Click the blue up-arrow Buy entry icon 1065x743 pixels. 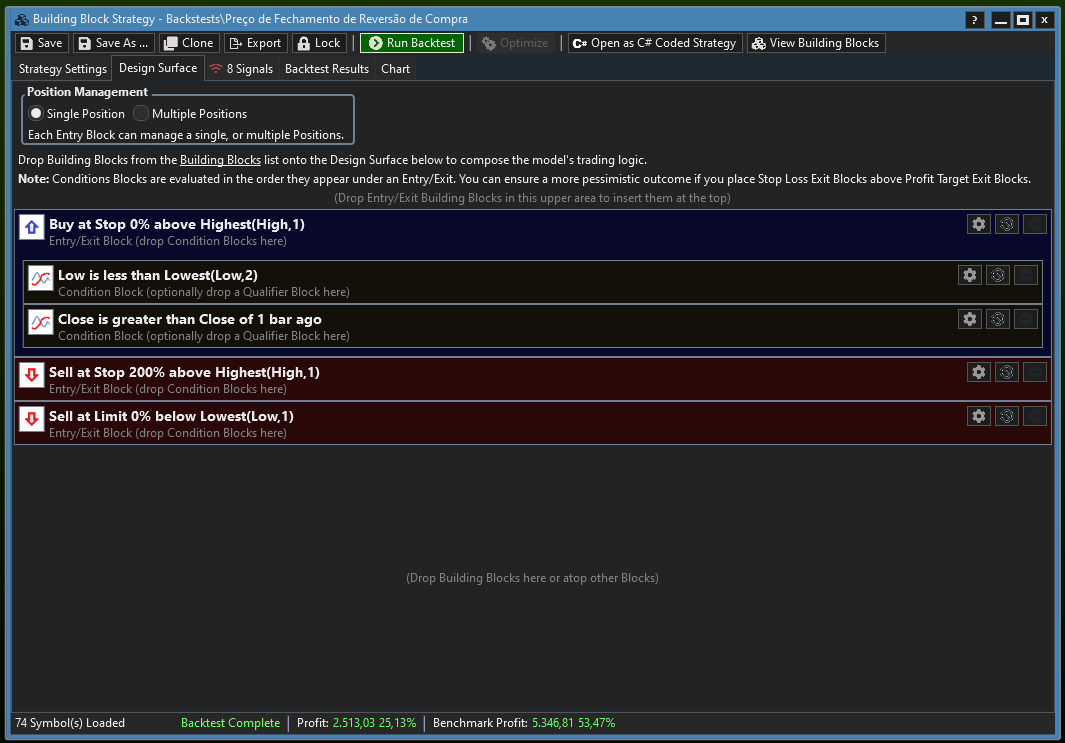click(x=31, y=228)
